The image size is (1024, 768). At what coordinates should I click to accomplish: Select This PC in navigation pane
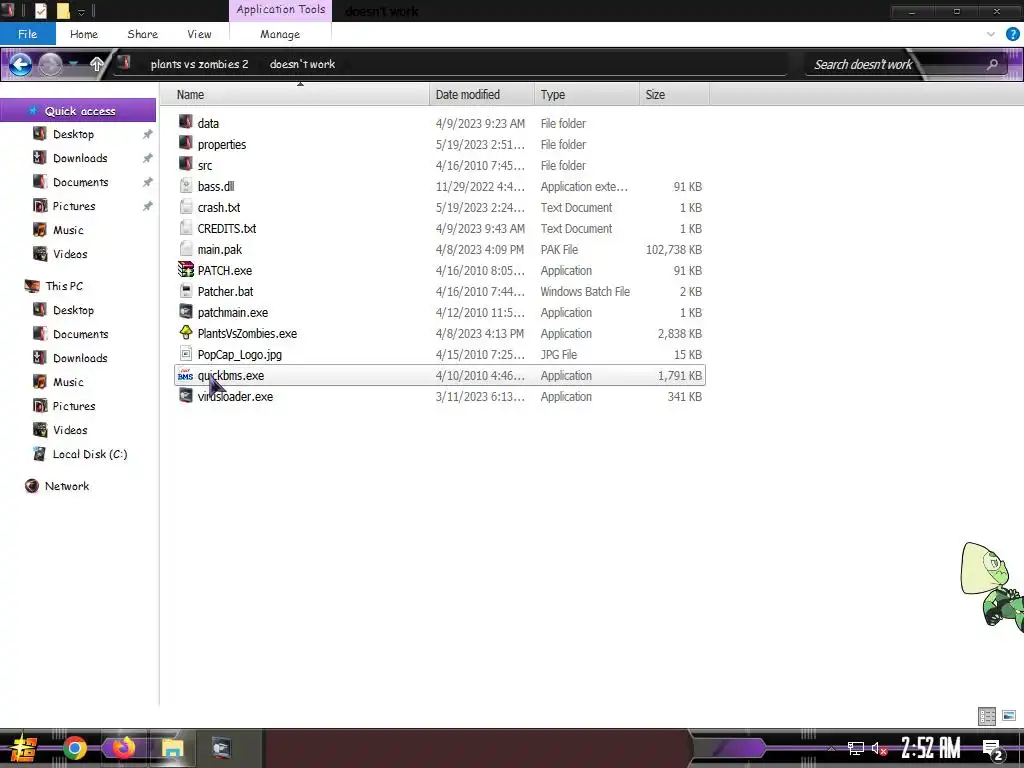(x=64, y=285)
